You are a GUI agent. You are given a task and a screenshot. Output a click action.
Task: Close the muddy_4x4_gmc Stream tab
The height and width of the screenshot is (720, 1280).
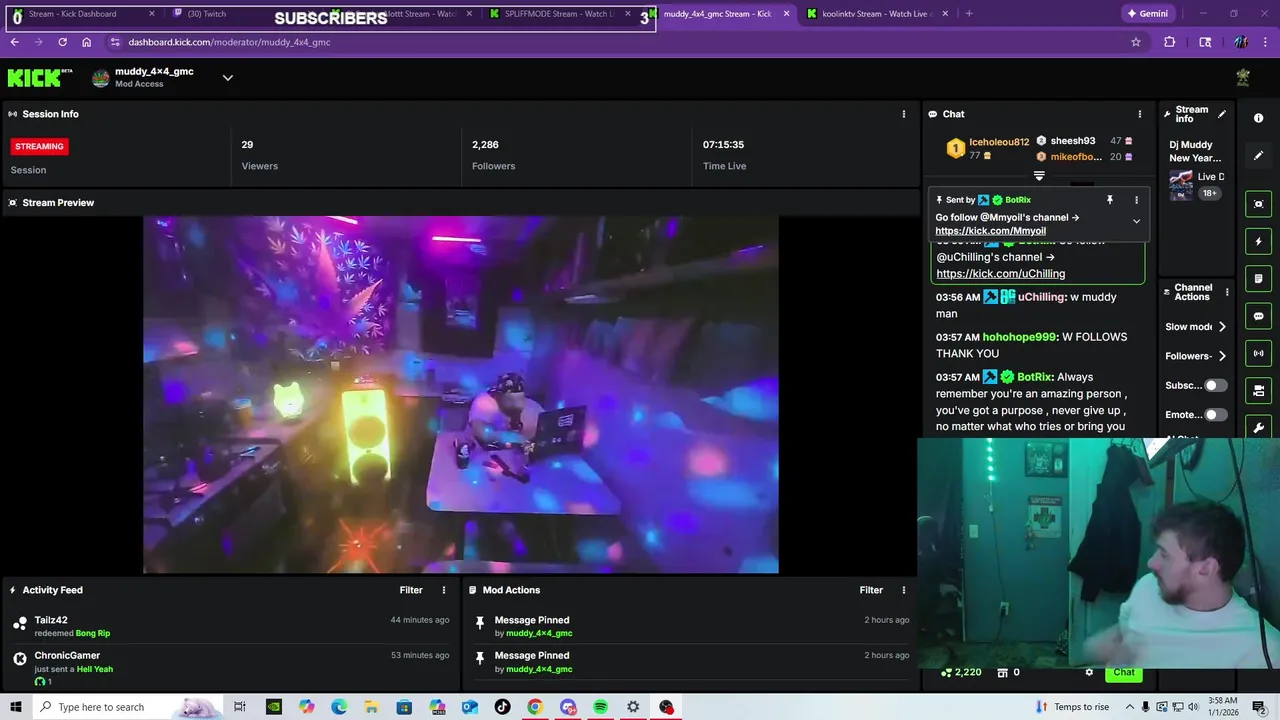pos(786,14)
